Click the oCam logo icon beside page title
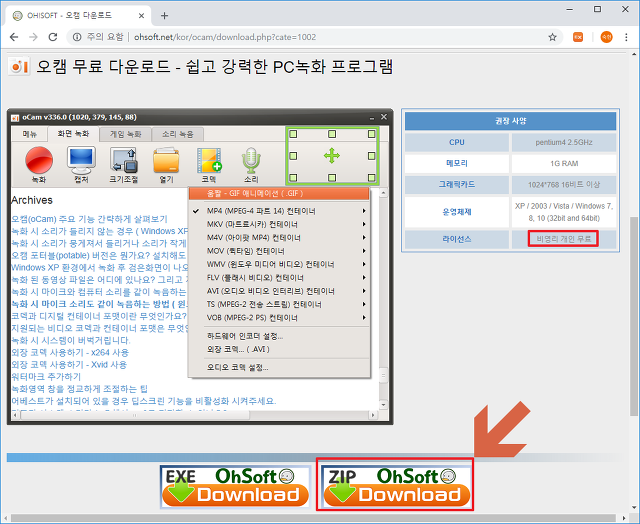 (19, 66)
